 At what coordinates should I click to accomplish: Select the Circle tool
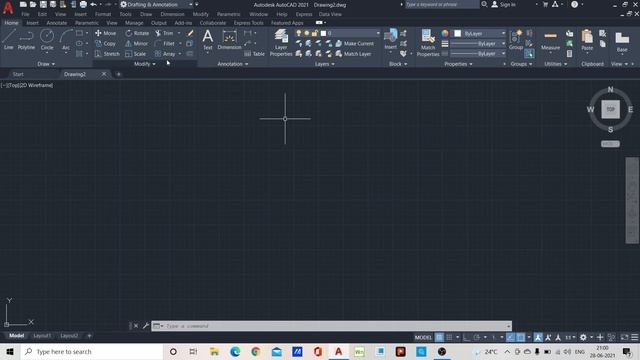[47, 40]
